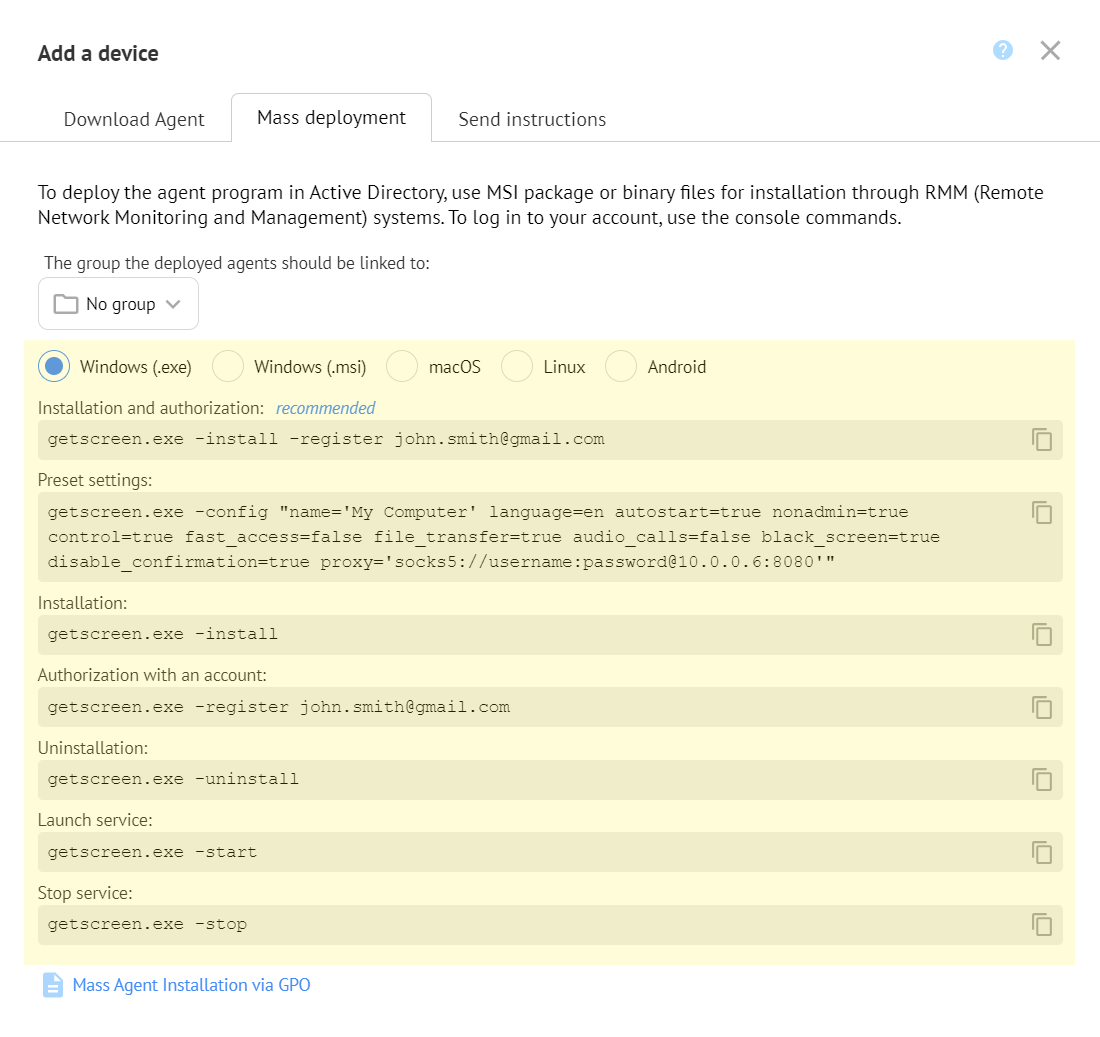Choose the macOS radio option
Screen dimensions: 1100x1037
[402, 366]
